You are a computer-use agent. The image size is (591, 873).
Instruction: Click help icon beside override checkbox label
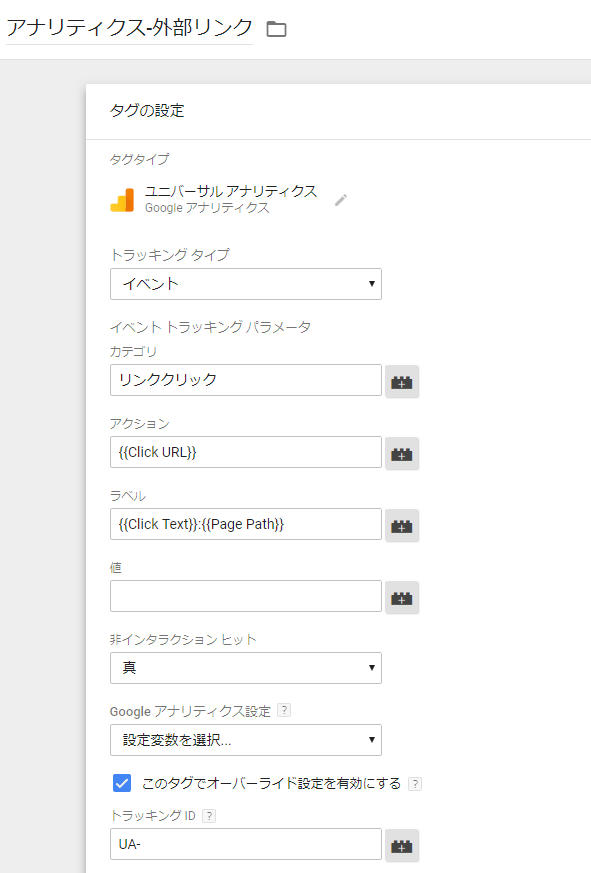click(x=415, y=783)
